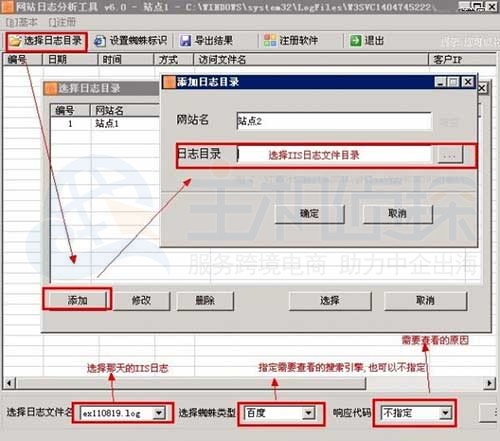The height and width of the screenshot is (441, 500).
Task: Click horizontal scrollbar right arrow
Action: click(x=489, y=383)
